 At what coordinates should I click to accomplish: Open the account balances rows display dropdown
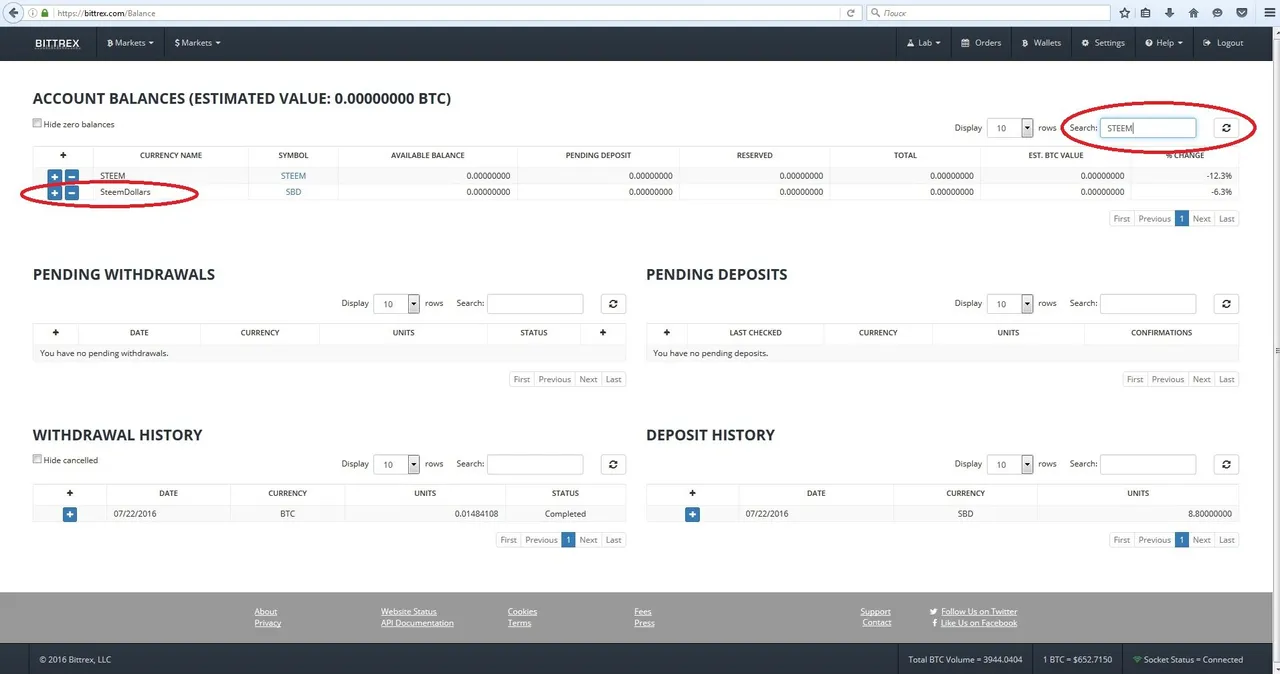pos(1010,128)
